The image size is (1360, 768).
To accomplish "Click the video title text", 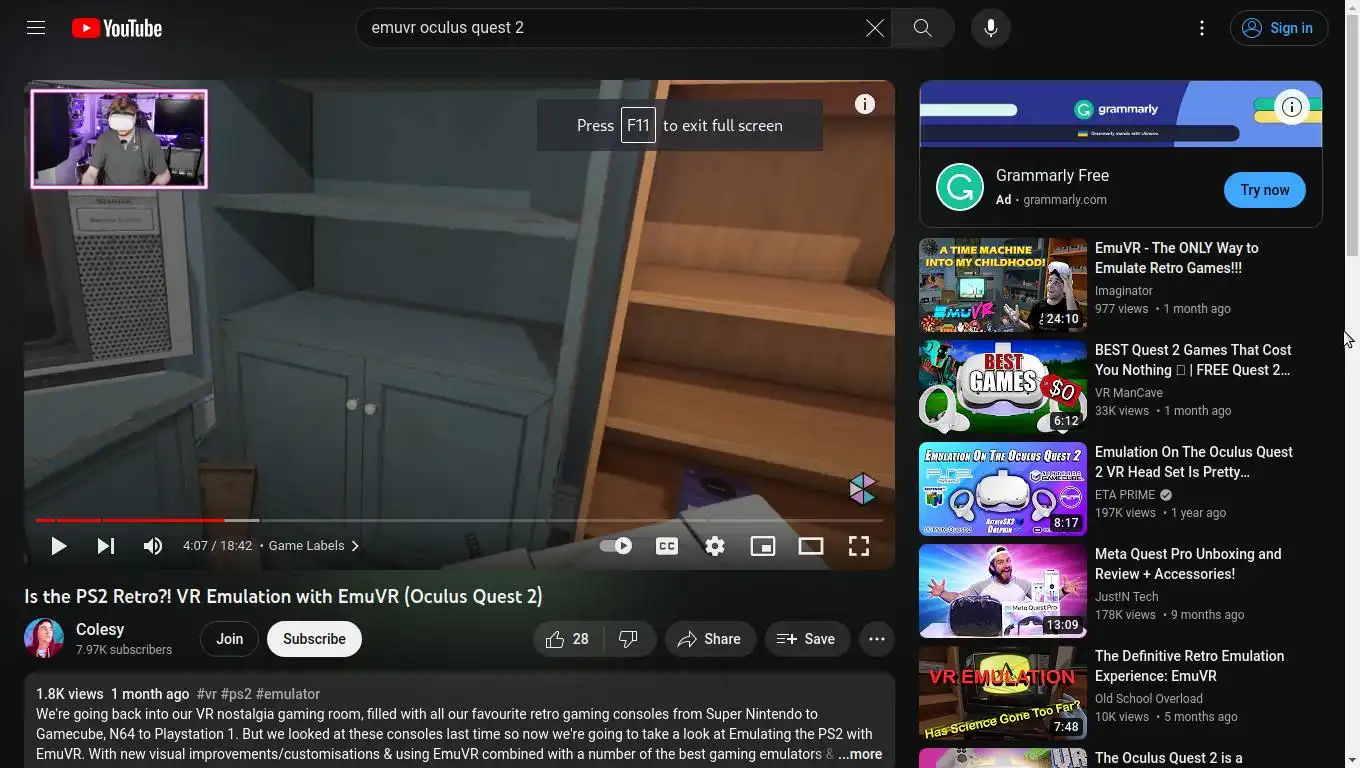I will (x=283, y=597).
